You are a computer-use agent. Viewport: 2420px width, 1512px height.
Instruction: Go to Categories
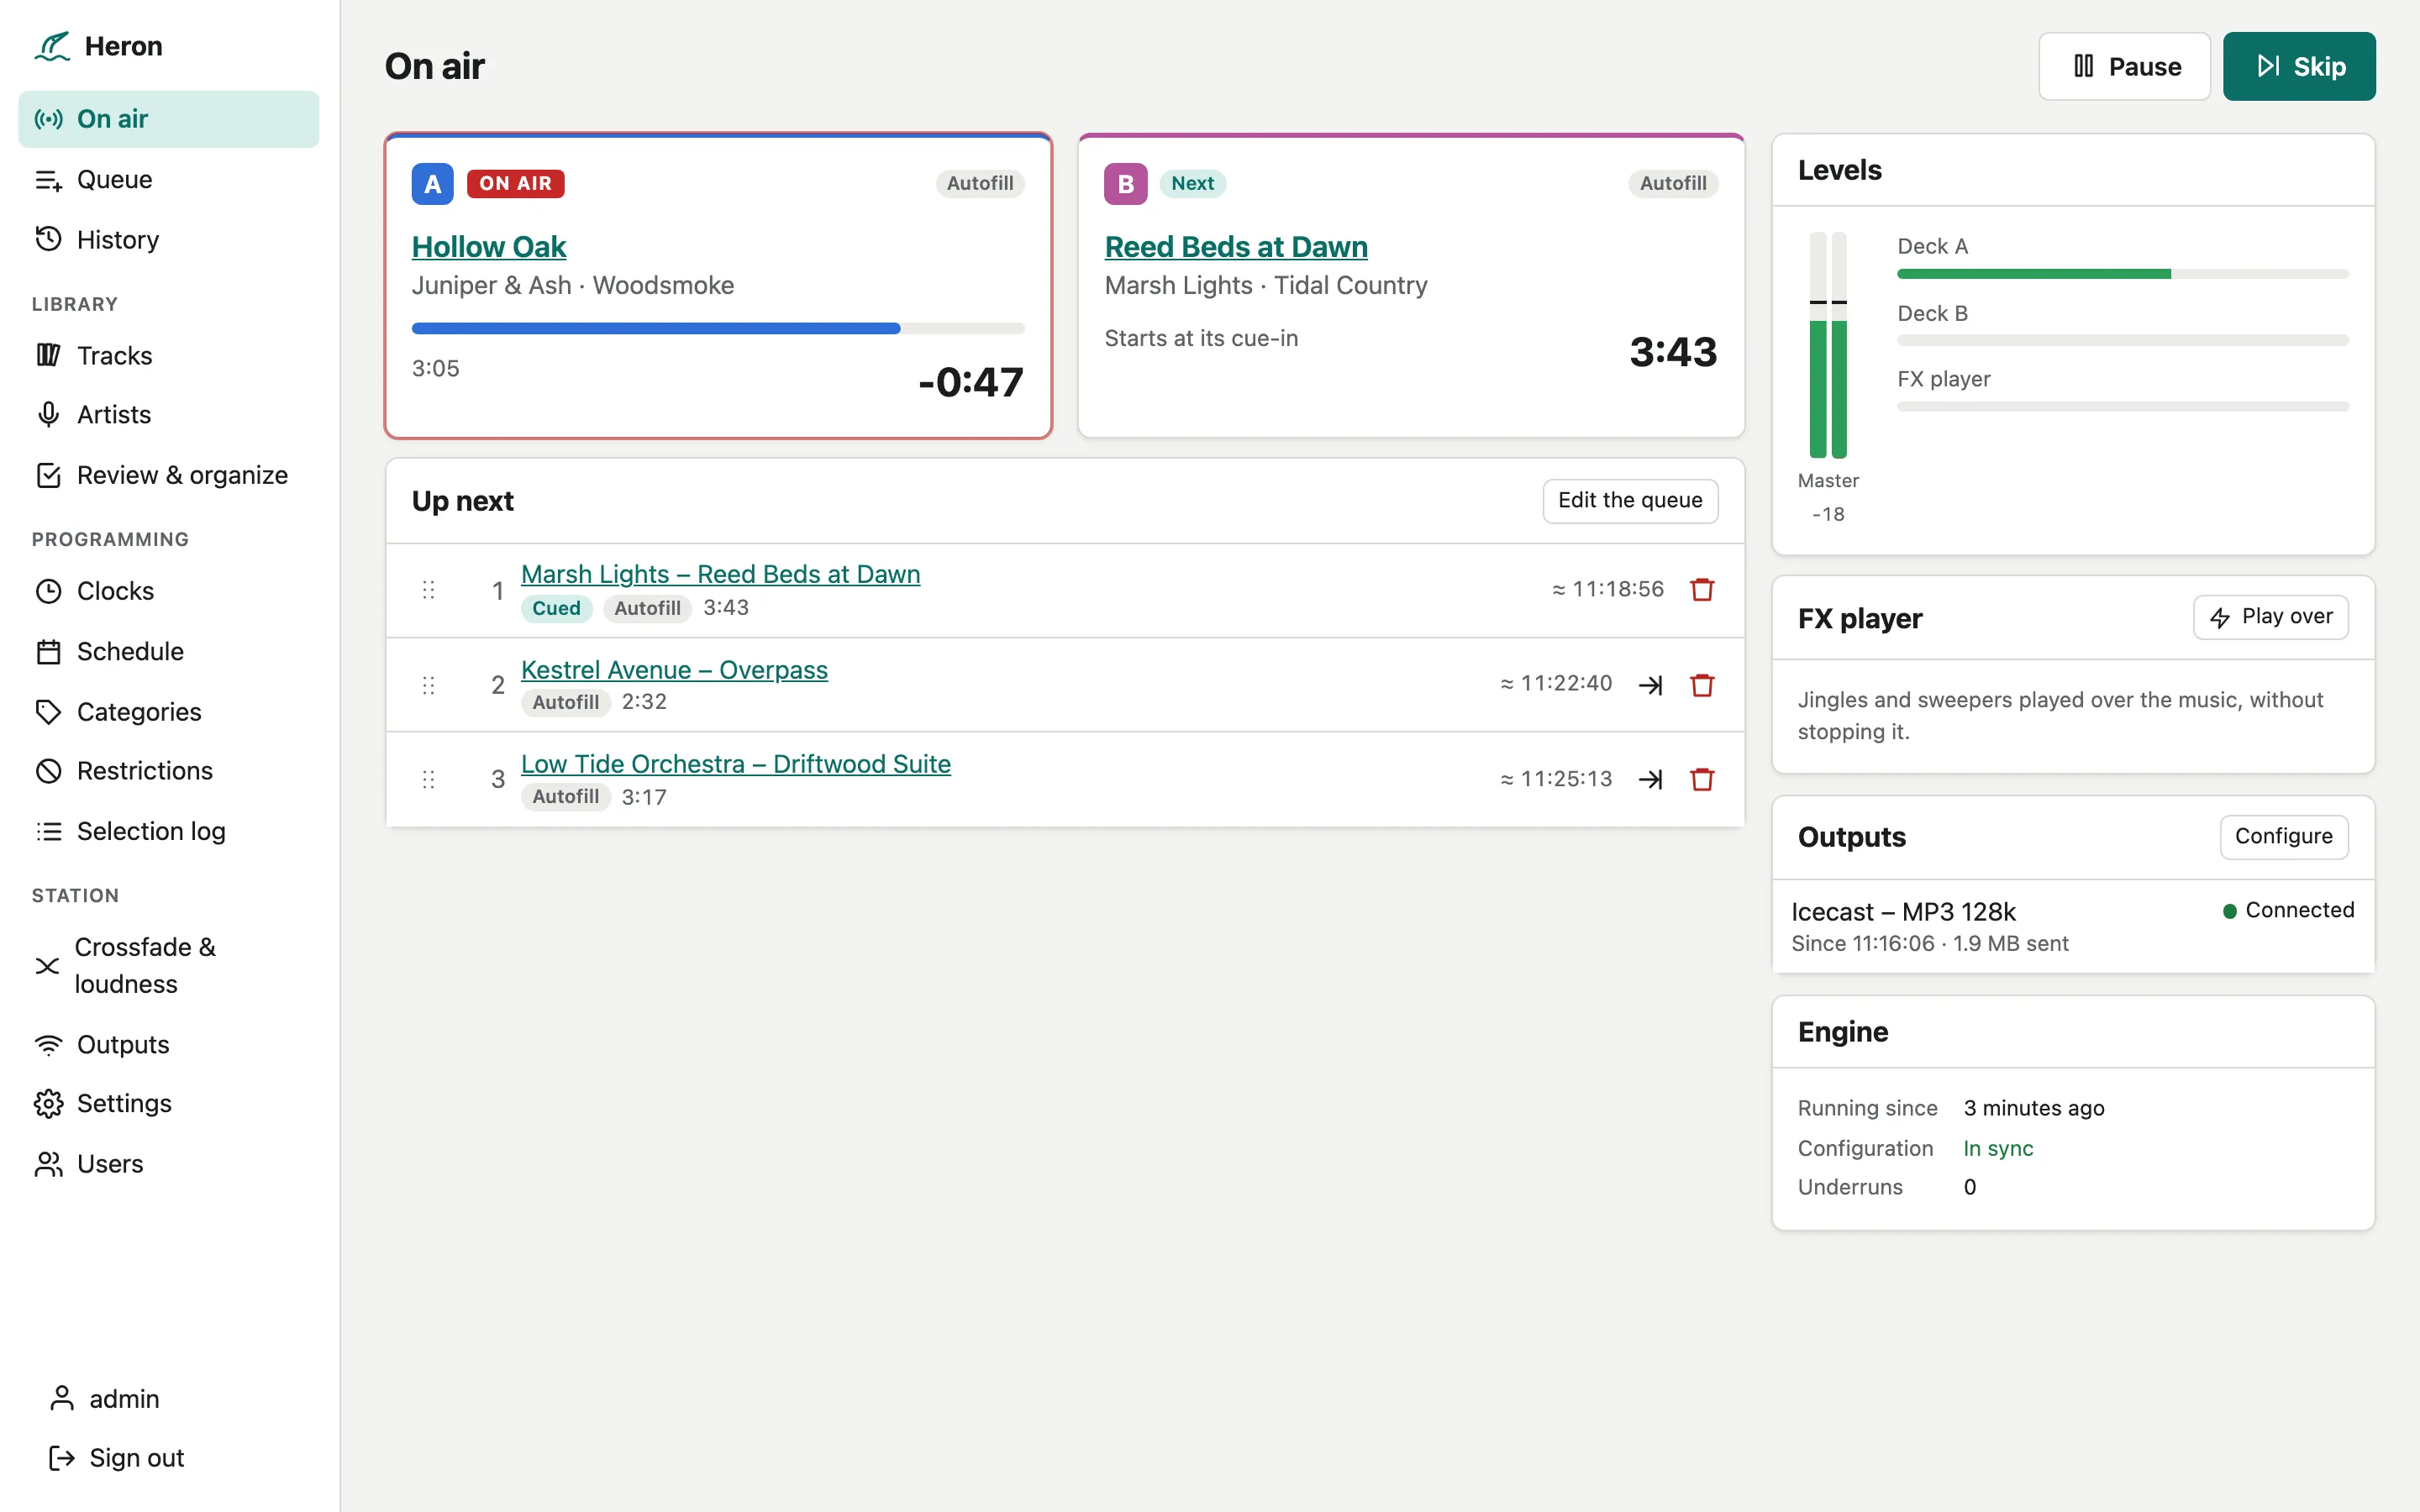pyautogui.click(x=168, y=712)
